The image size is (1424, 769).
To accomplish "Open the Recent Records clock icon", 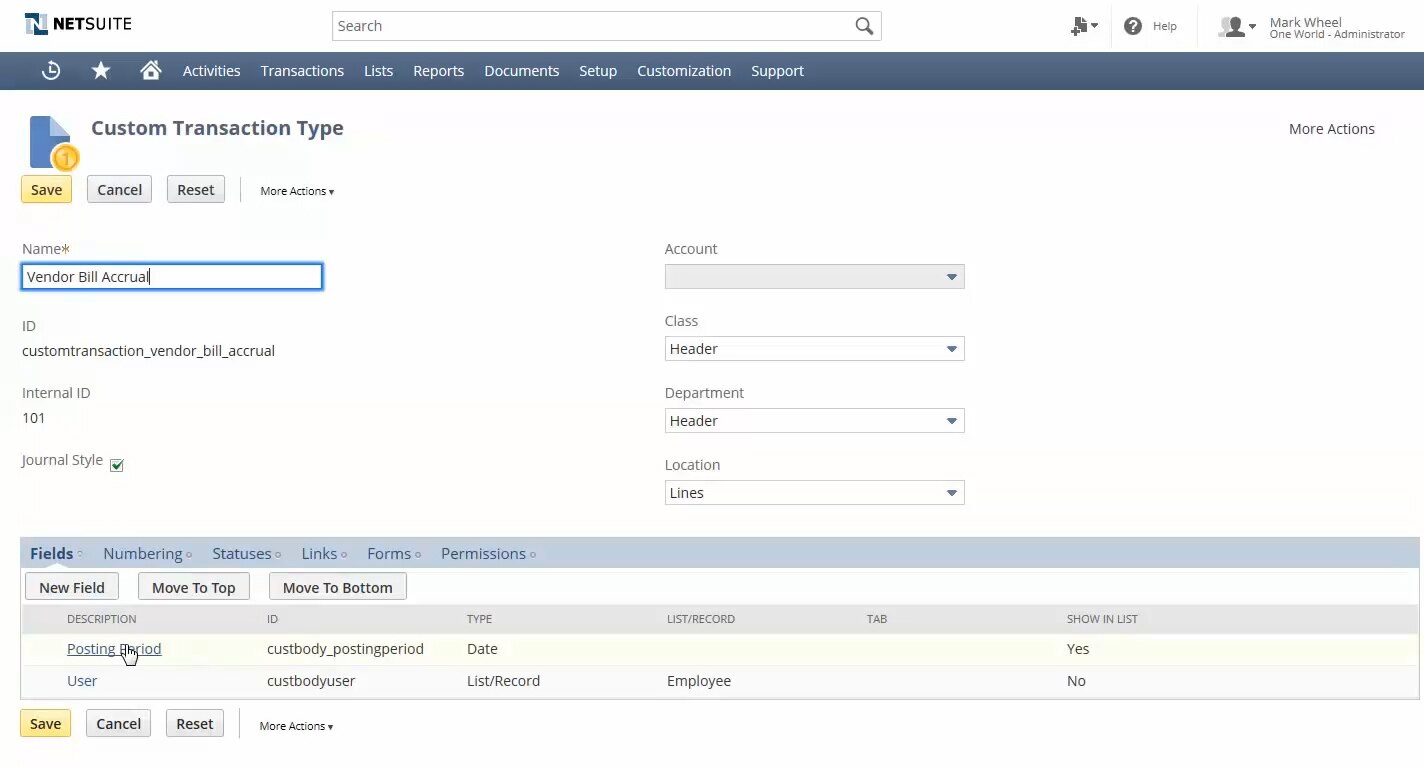I will pos(51,70).
